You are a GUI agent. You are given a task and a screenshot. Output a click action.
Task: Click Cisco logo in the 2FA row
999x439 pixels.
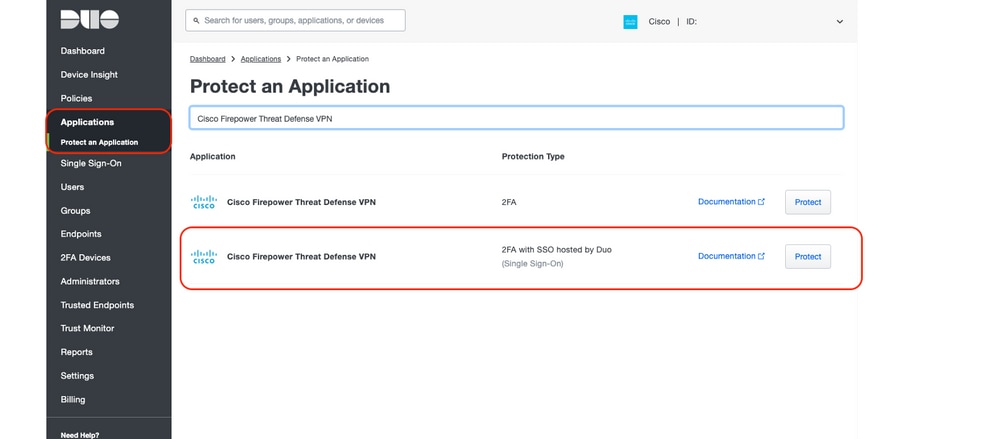[x=204, y=202]
